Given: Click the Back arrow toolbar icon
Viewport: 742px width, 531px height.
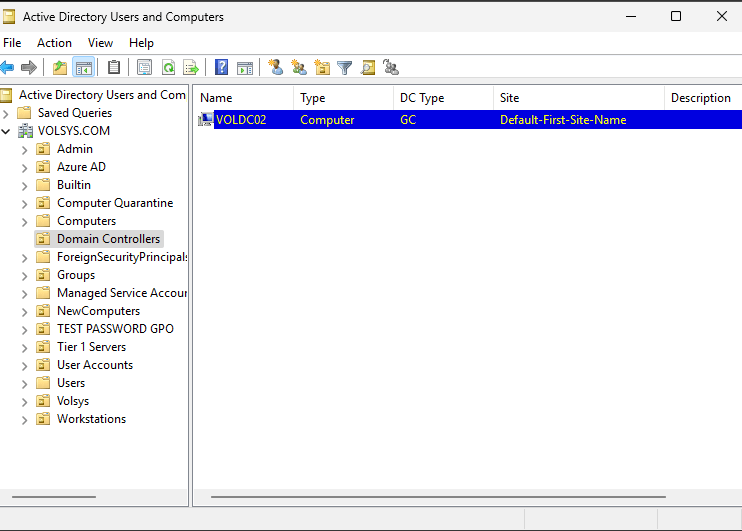Looking at the screenshot, I should coord(8,68).
